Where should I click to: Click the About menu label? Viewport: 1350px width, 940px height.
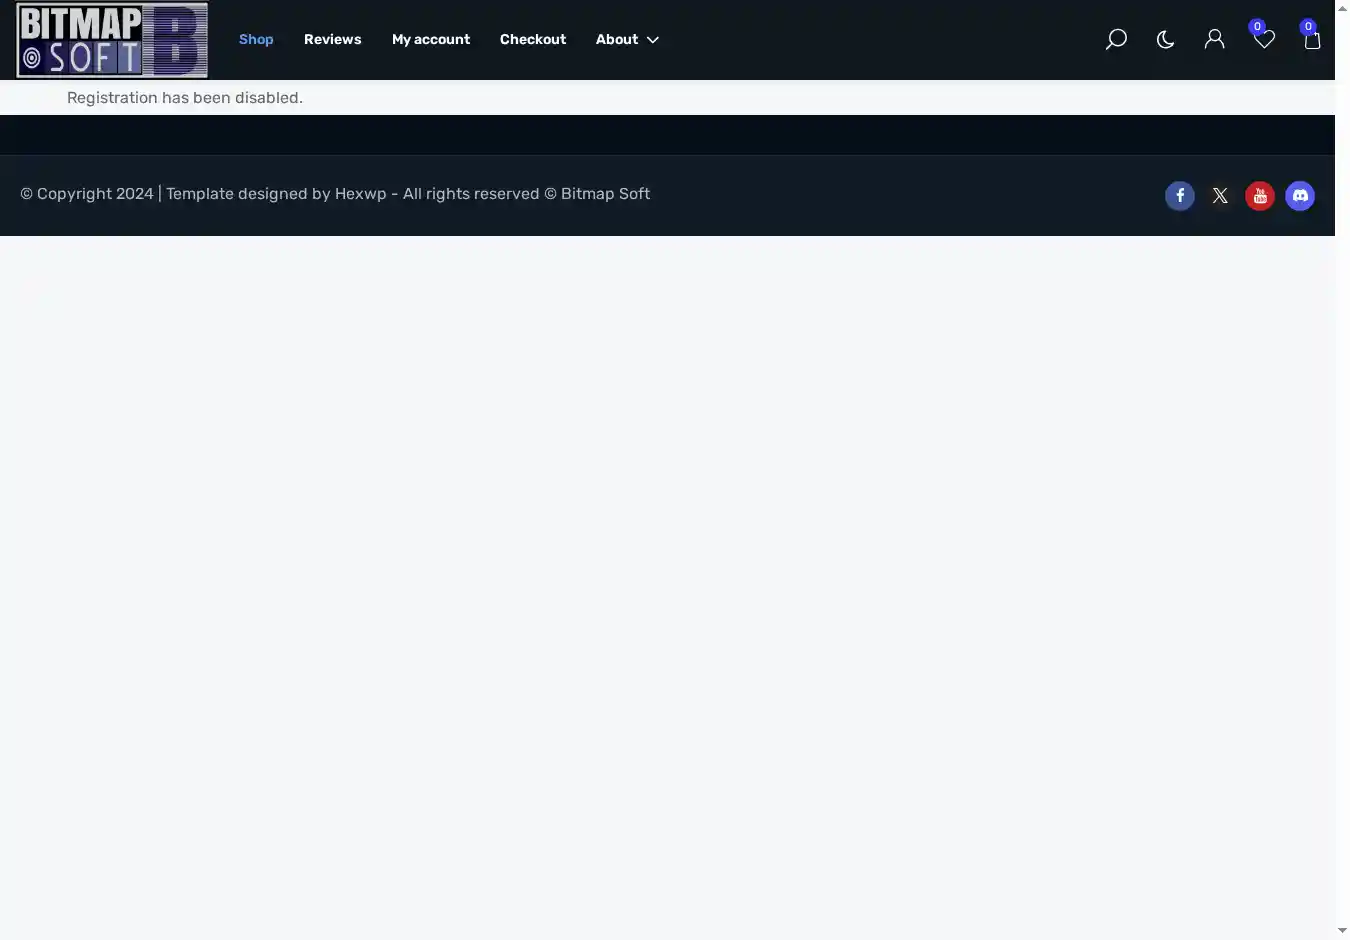(616, 40)
